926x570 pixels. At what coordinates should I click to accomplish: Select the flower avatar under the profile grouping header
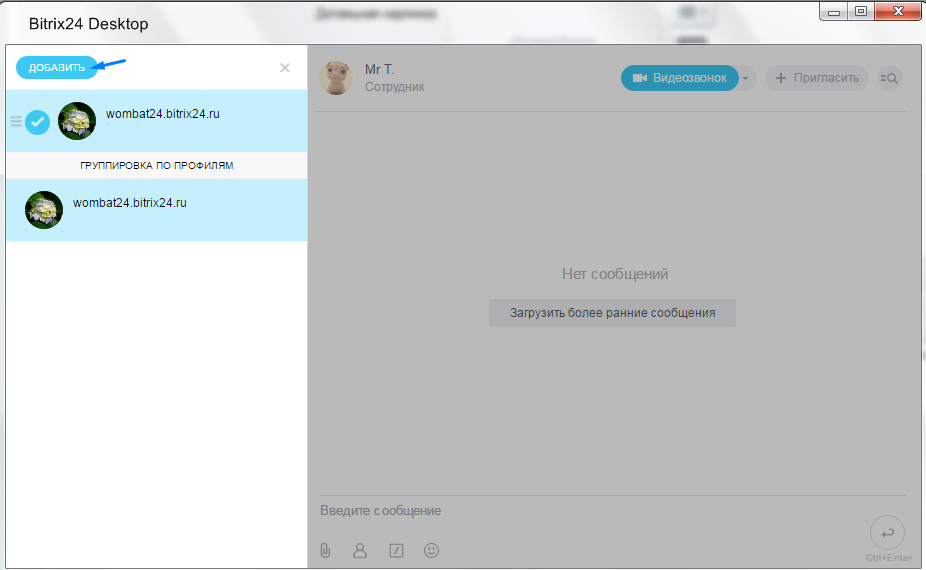44,210
